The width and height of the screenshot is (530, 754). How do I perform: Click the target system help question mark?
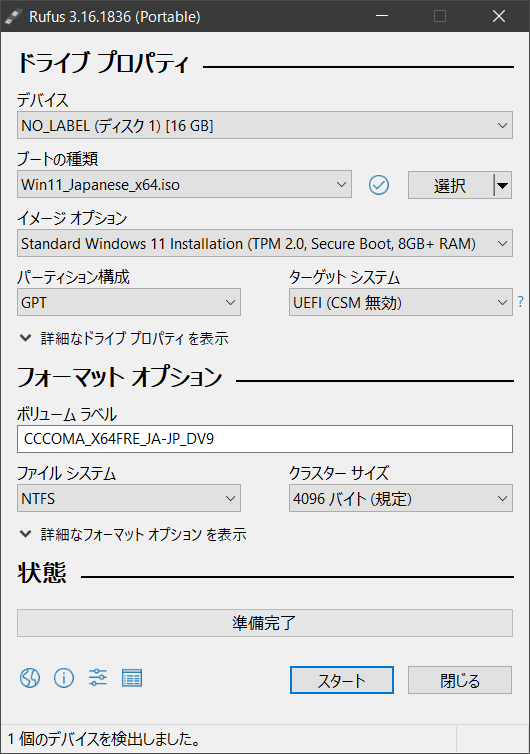click(x=521, y=302)
